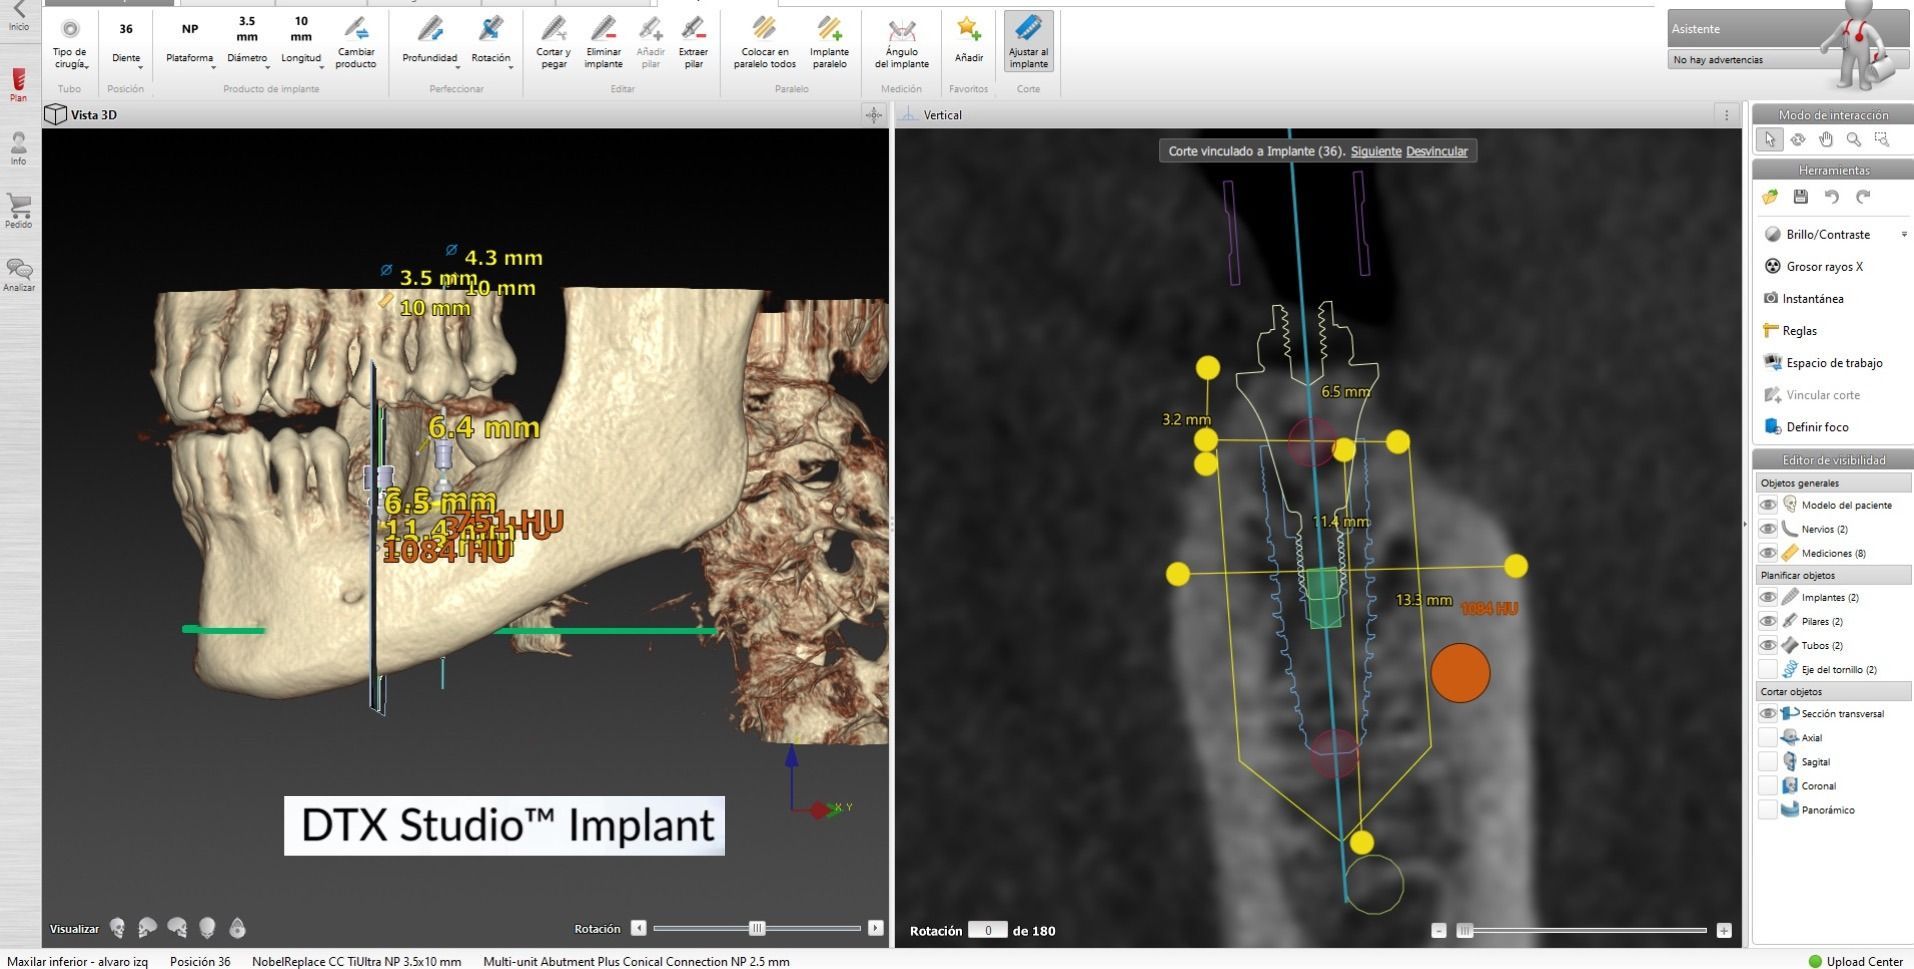Add to Favoritos with the Añadir star
This screenshot has height=969, width=1914.
[x=967, y=40]
